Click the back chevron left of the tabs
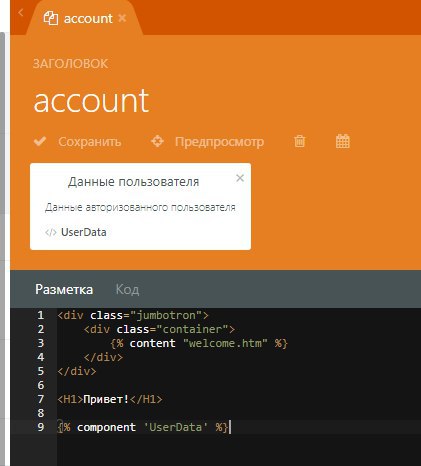Viewport: 421px width, 466px height. click(21, 13)
